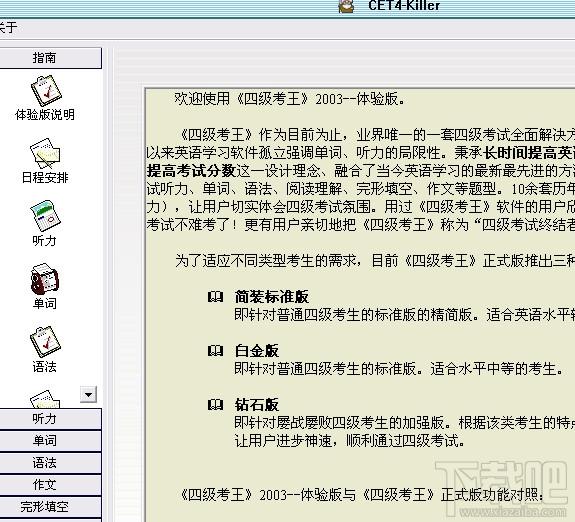This screenshot has height=522, width=575.
Task: Click the line starting 为了适应不同类型考生的需求
Action: 374,261
